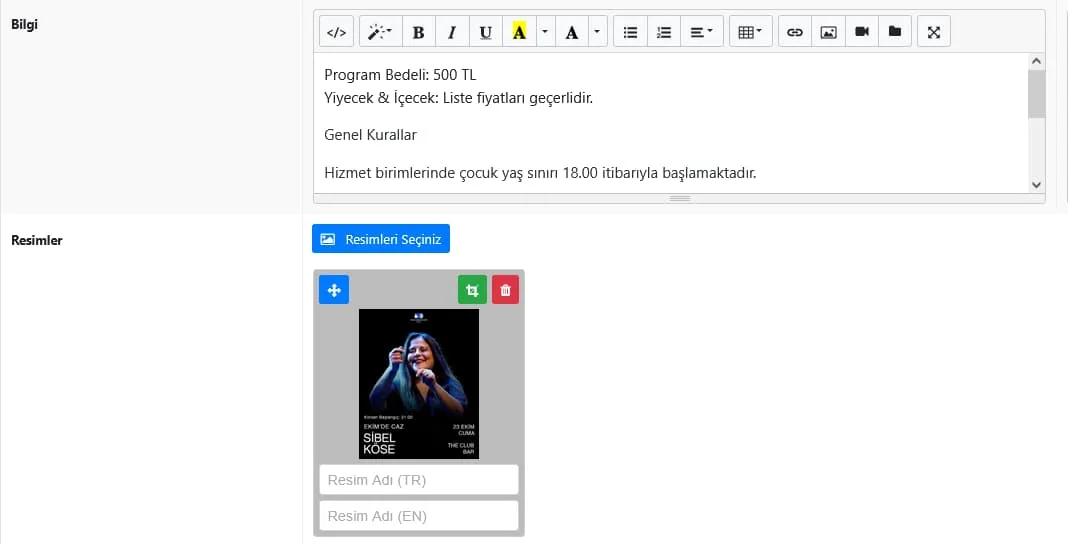Focus the Resim Adı (TR) field
This screenshot has width=1068, height=544.
tap(419, 480)
